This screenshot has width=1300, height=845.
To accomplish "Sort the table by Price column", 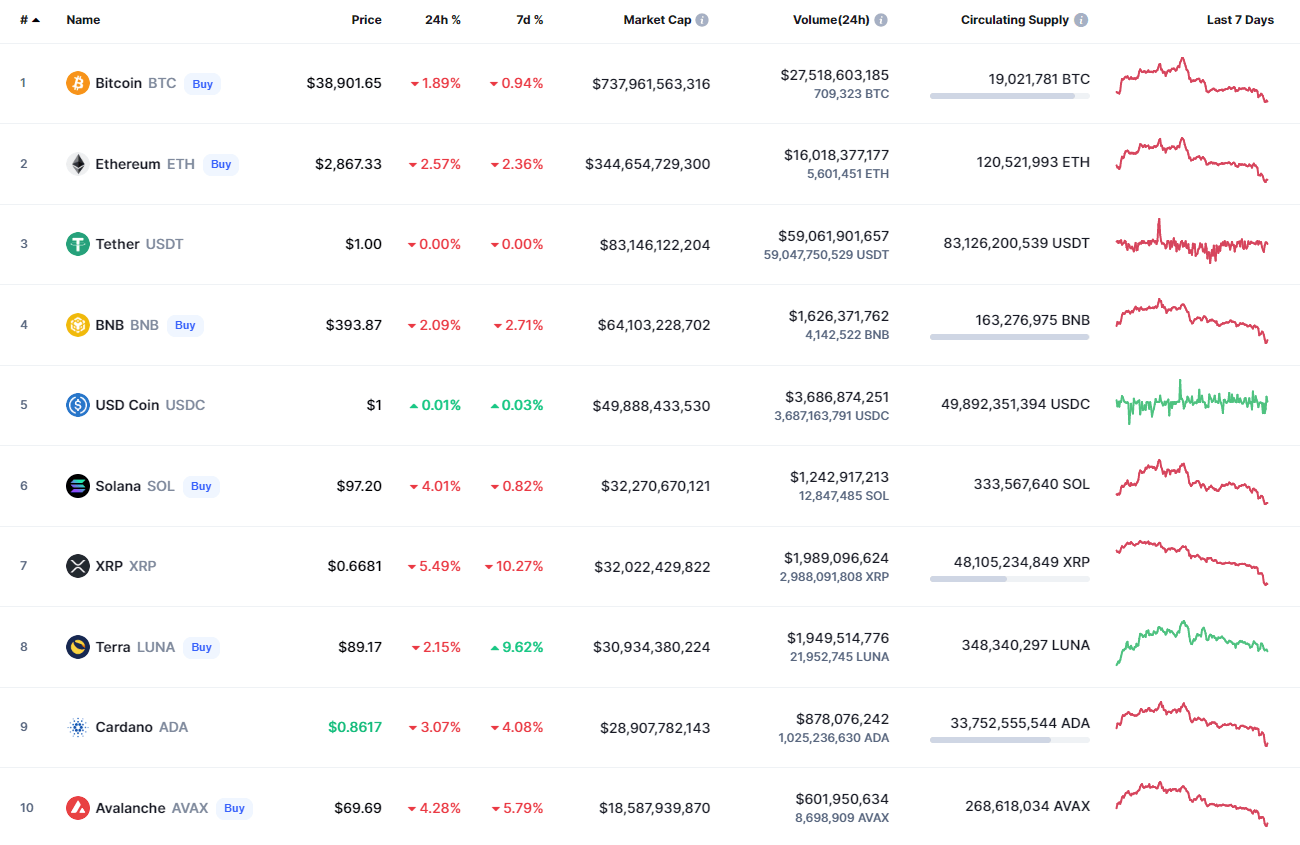I will click(x=366, y=20).
